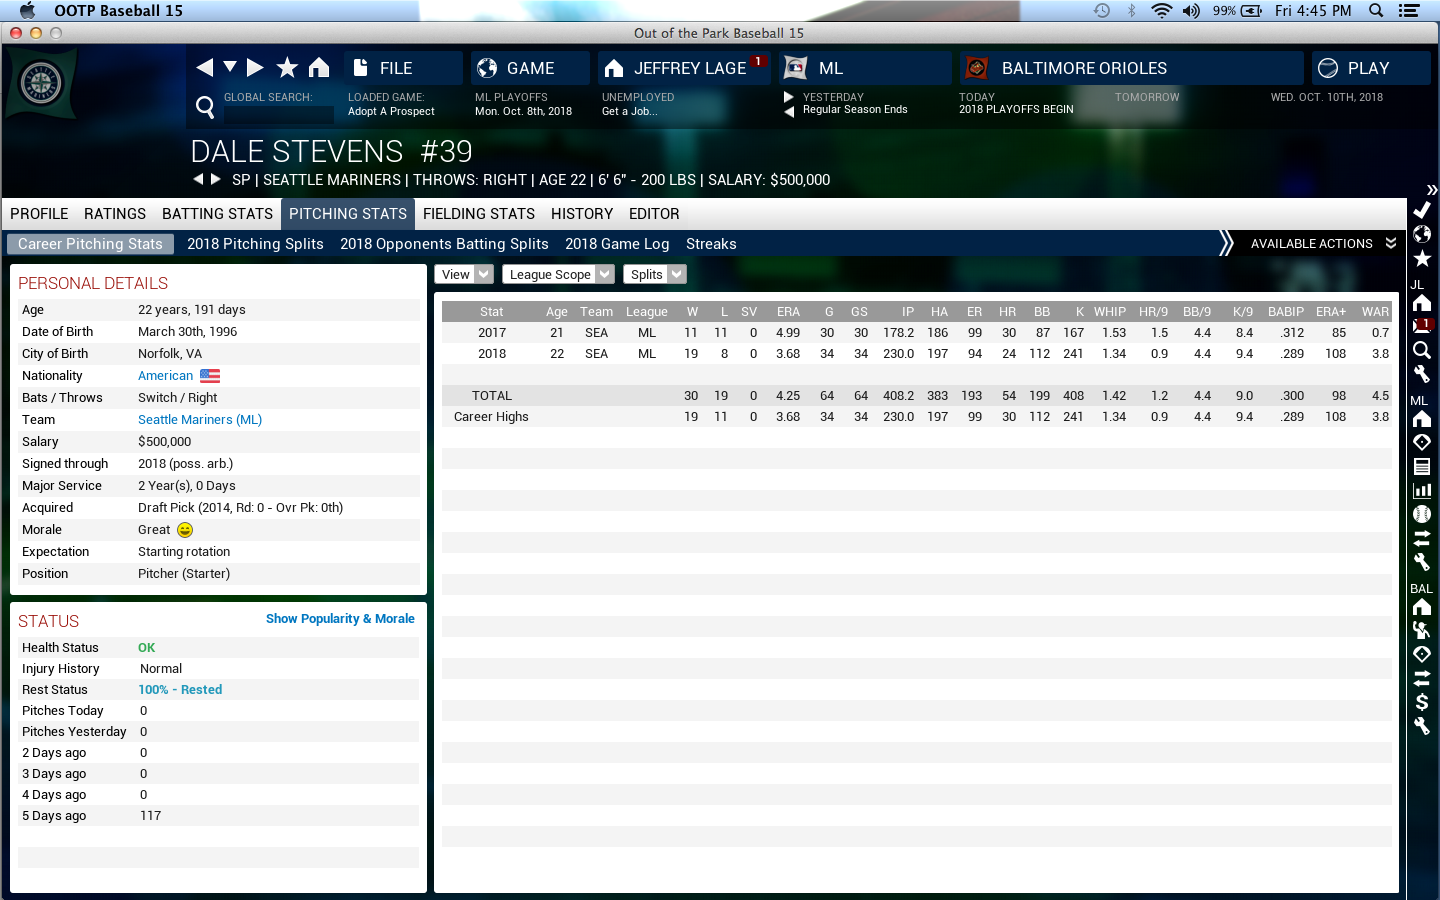
Task: Open the 2018 Game Log subtab
Action: pyautogui.click(x=617, y=244)
